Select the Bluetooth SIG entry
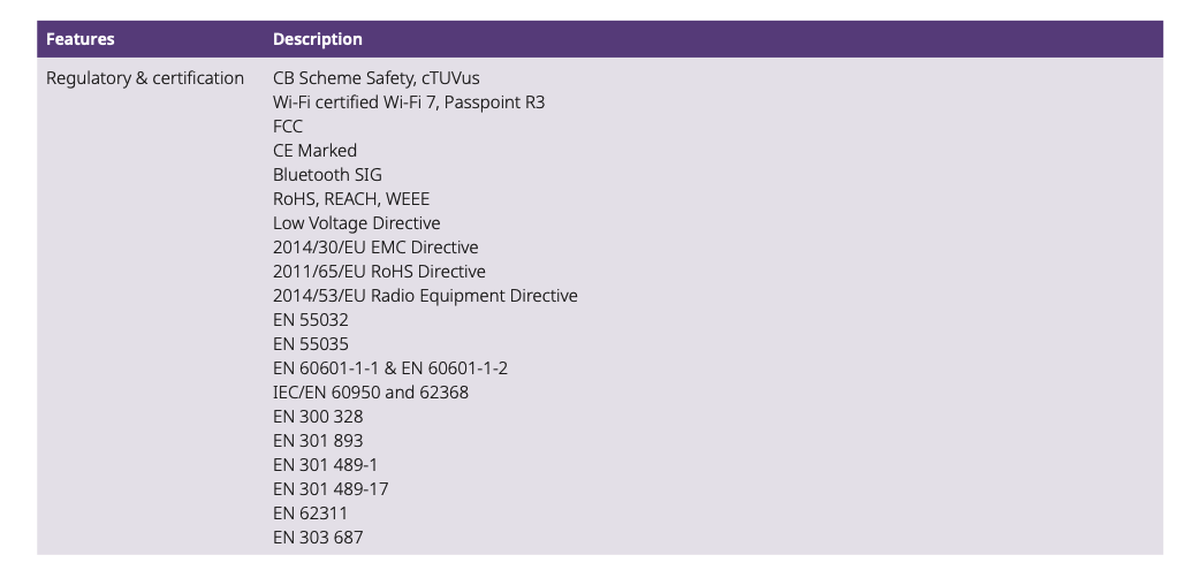 (327, 174)
